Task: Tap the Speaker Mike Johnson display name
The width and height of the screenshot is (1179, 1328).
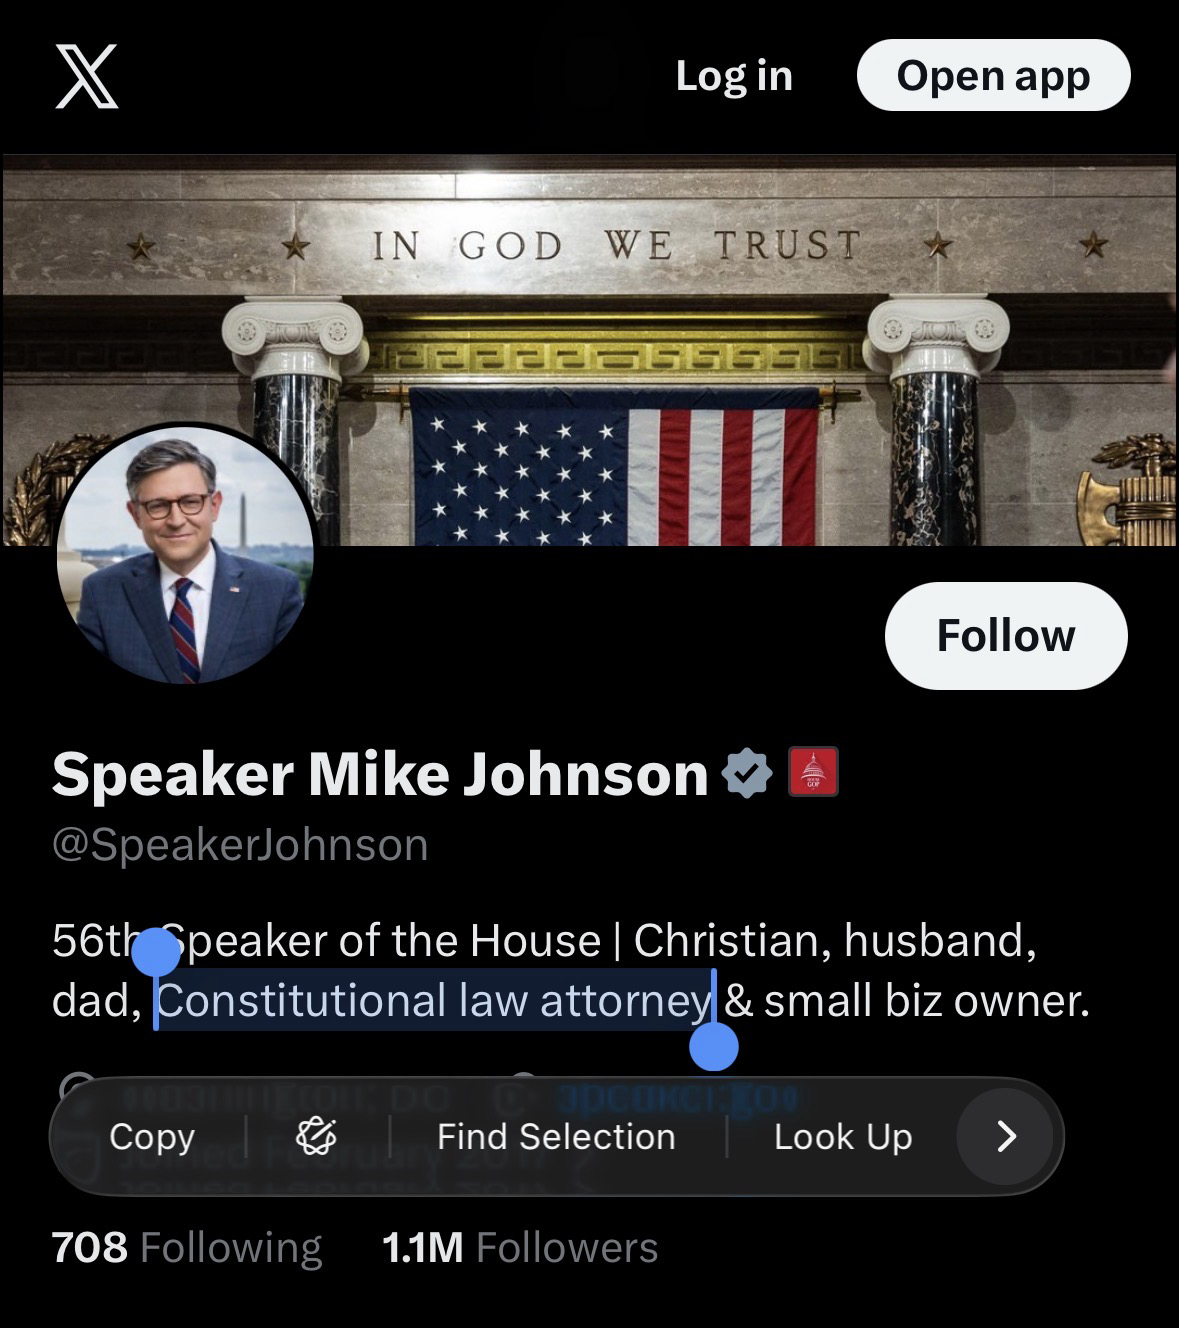Action: 380,774
